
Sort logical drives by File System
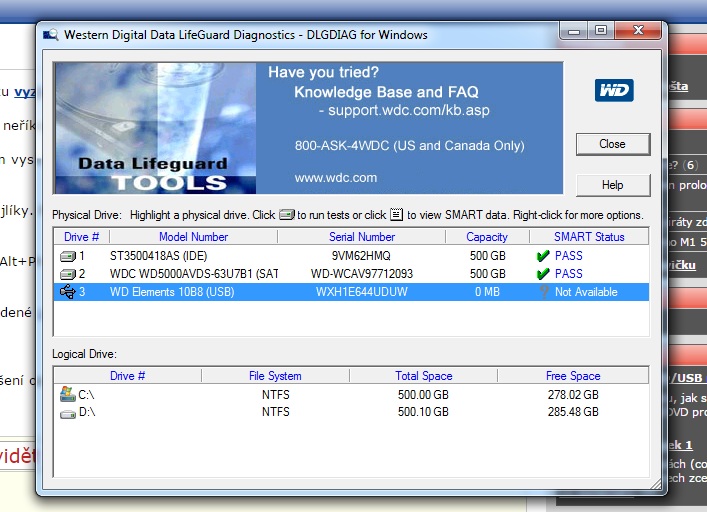[x=275, y=376]
